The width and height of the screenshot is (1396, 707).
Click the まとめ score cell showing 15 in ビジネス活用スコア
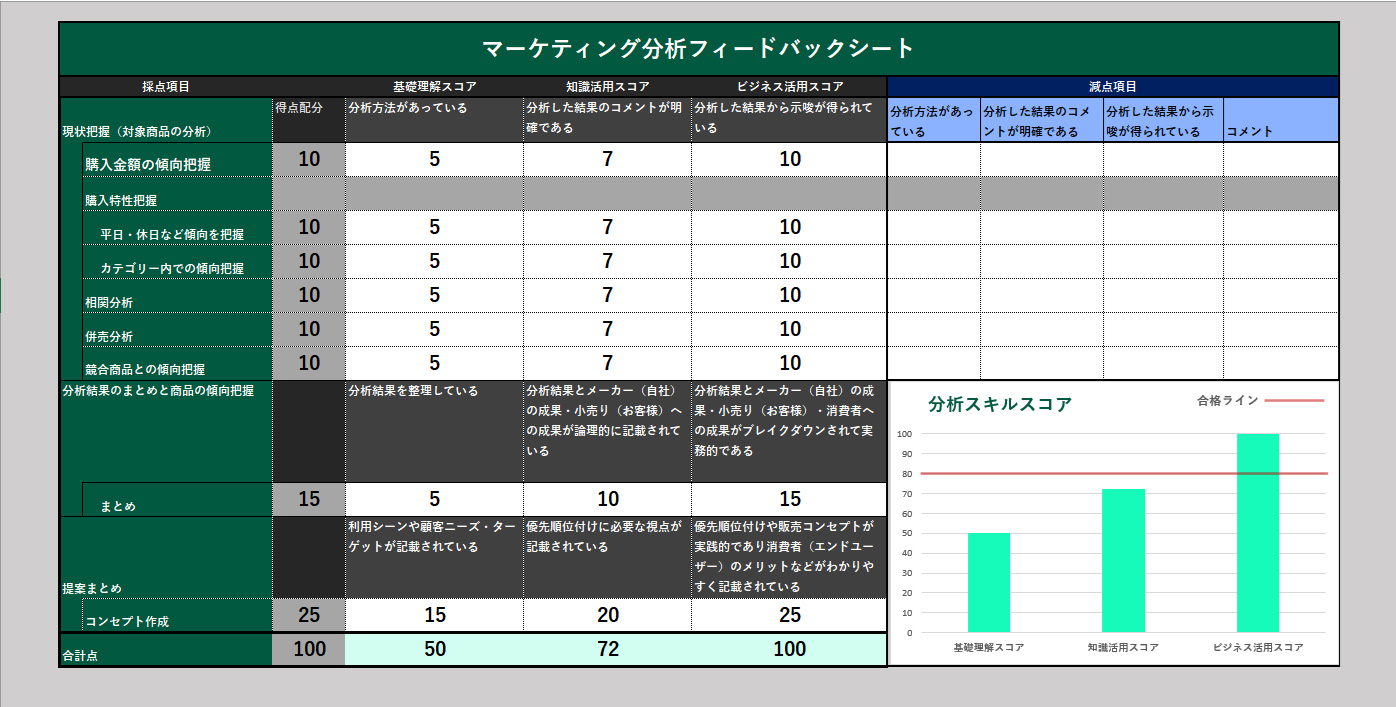(x=789, y=499)
